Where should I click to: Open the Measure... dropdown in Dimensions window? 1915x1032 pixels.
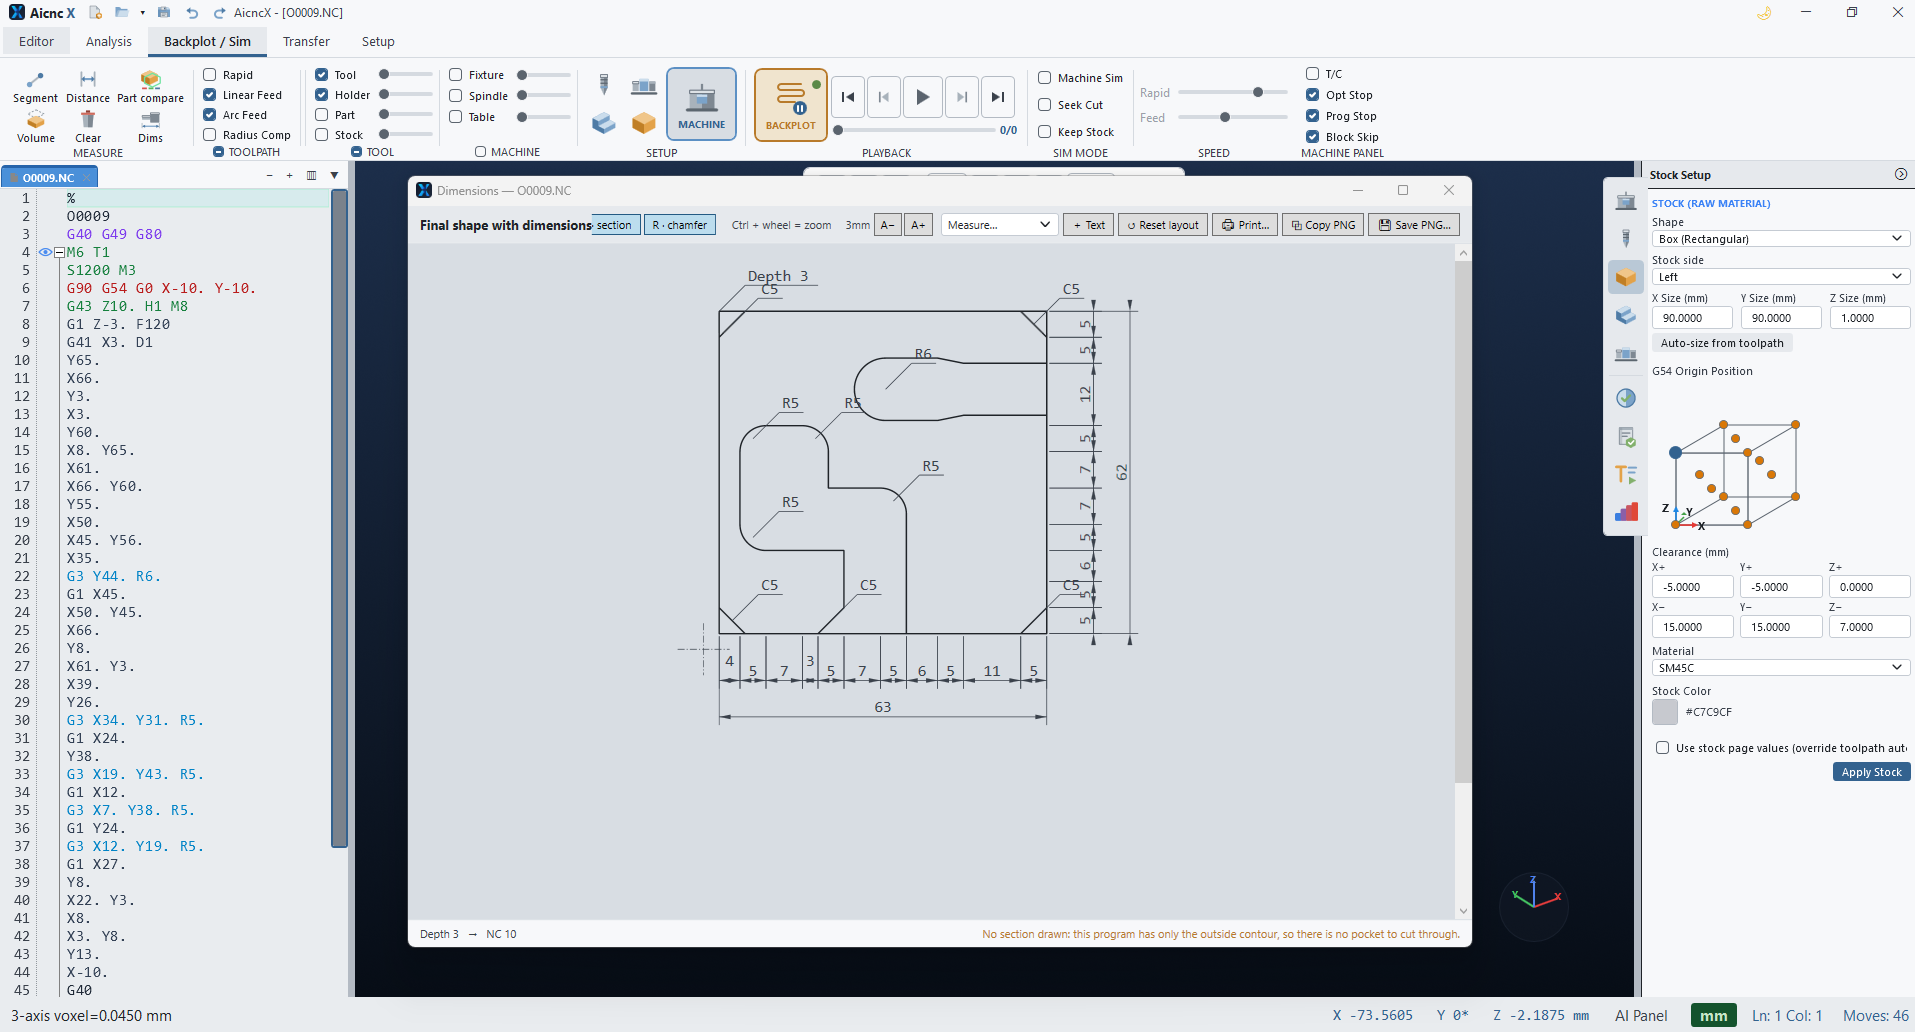(999, 225)
